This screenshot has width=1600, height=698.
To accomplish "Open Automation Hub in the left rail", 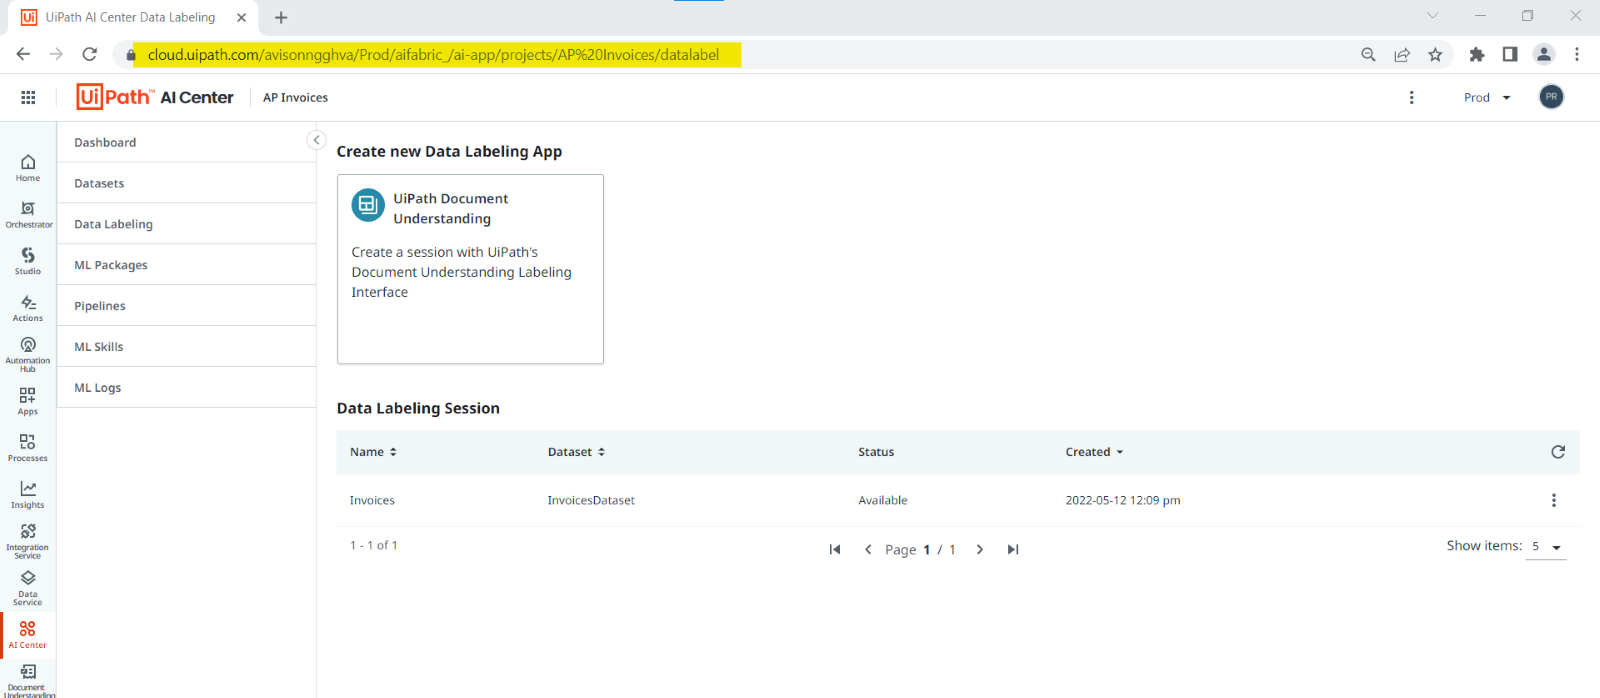I will [x=28, y=354].
